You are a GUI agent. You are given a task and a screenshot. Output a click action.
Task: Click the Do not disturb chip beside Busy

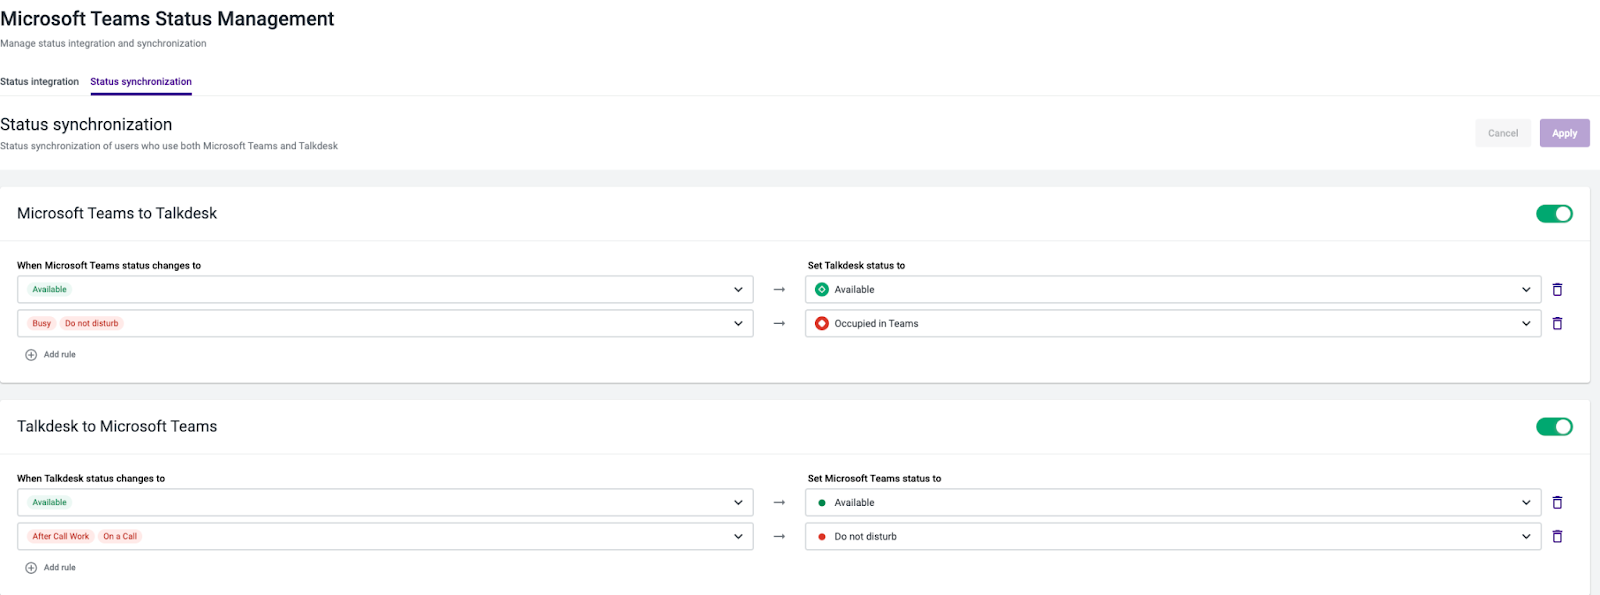point(92,324)
